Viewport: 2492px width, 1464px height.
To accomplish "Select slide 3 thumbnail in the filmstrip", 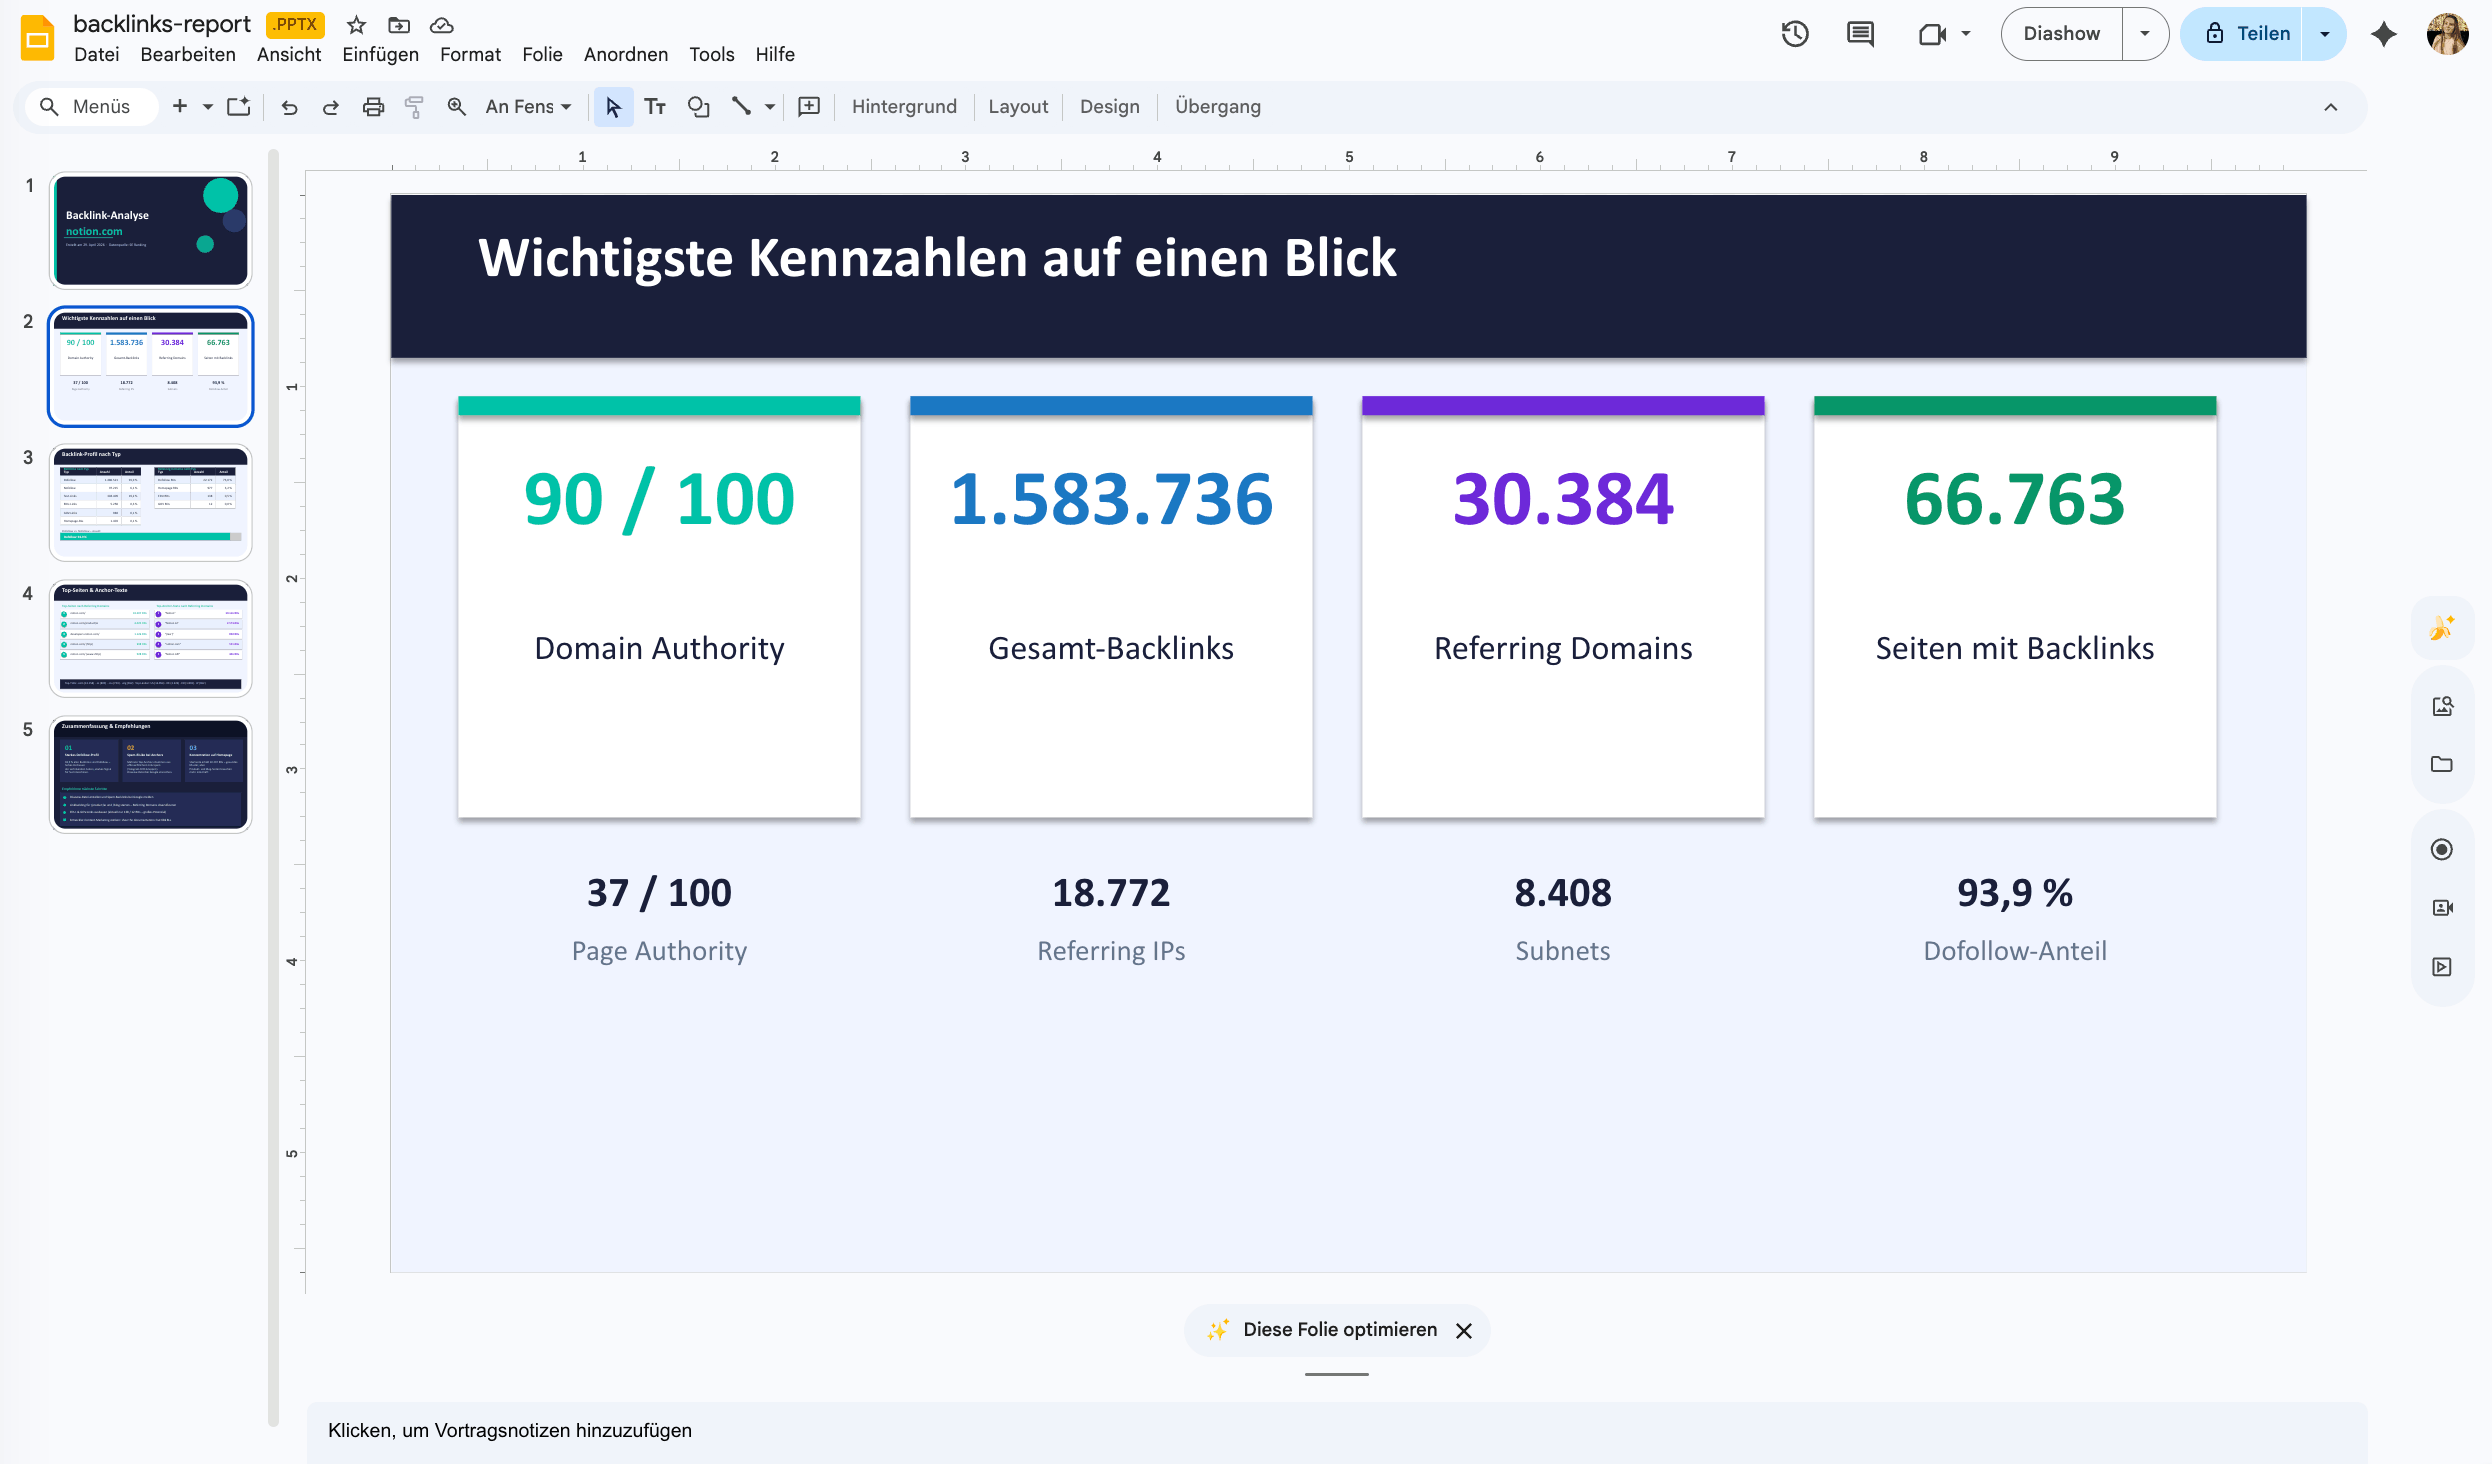I will pyautogui.click(x=150, y=503).
